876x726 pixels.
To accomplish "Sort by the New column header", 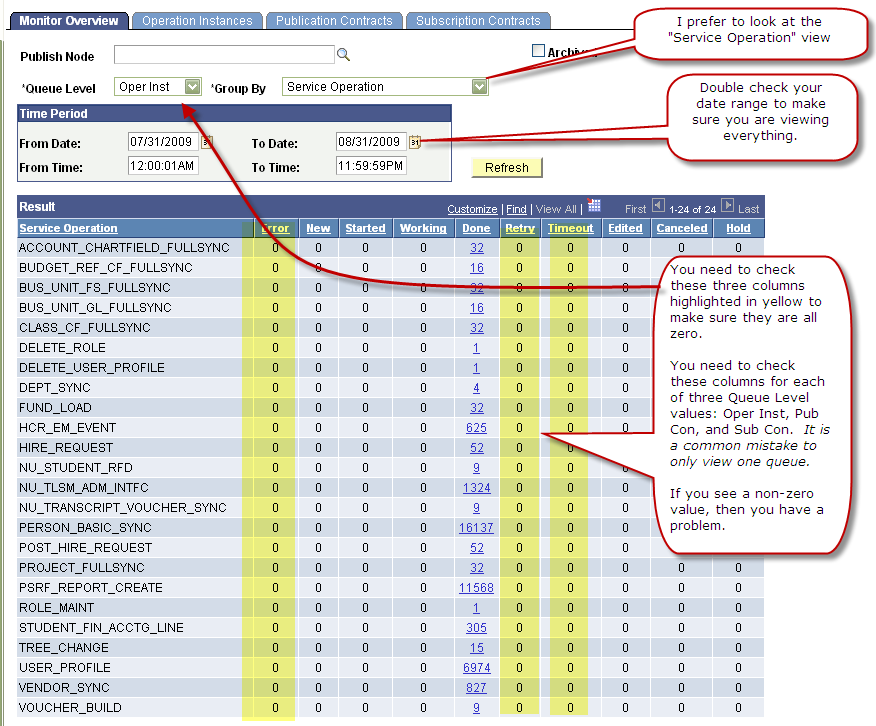I will click(x=318, y=228).
